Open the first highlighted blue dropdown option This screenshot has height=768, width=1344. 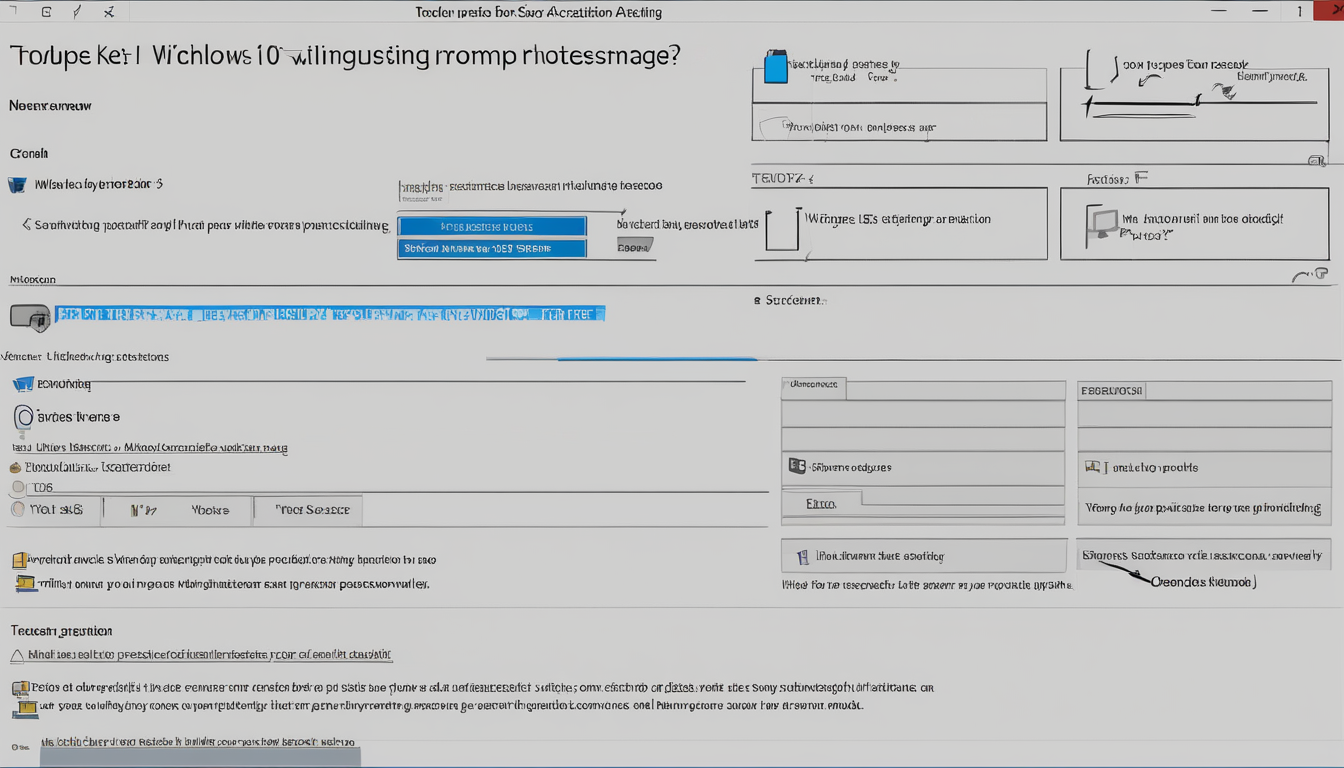pos(491,226)
